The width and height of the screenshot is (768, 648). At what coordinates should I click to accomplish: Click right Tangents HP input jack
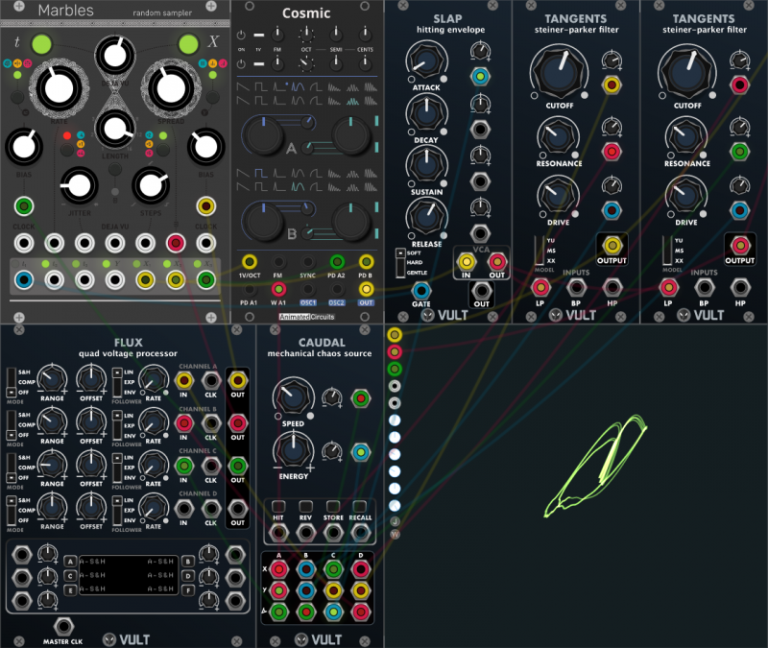click(740, 288)
